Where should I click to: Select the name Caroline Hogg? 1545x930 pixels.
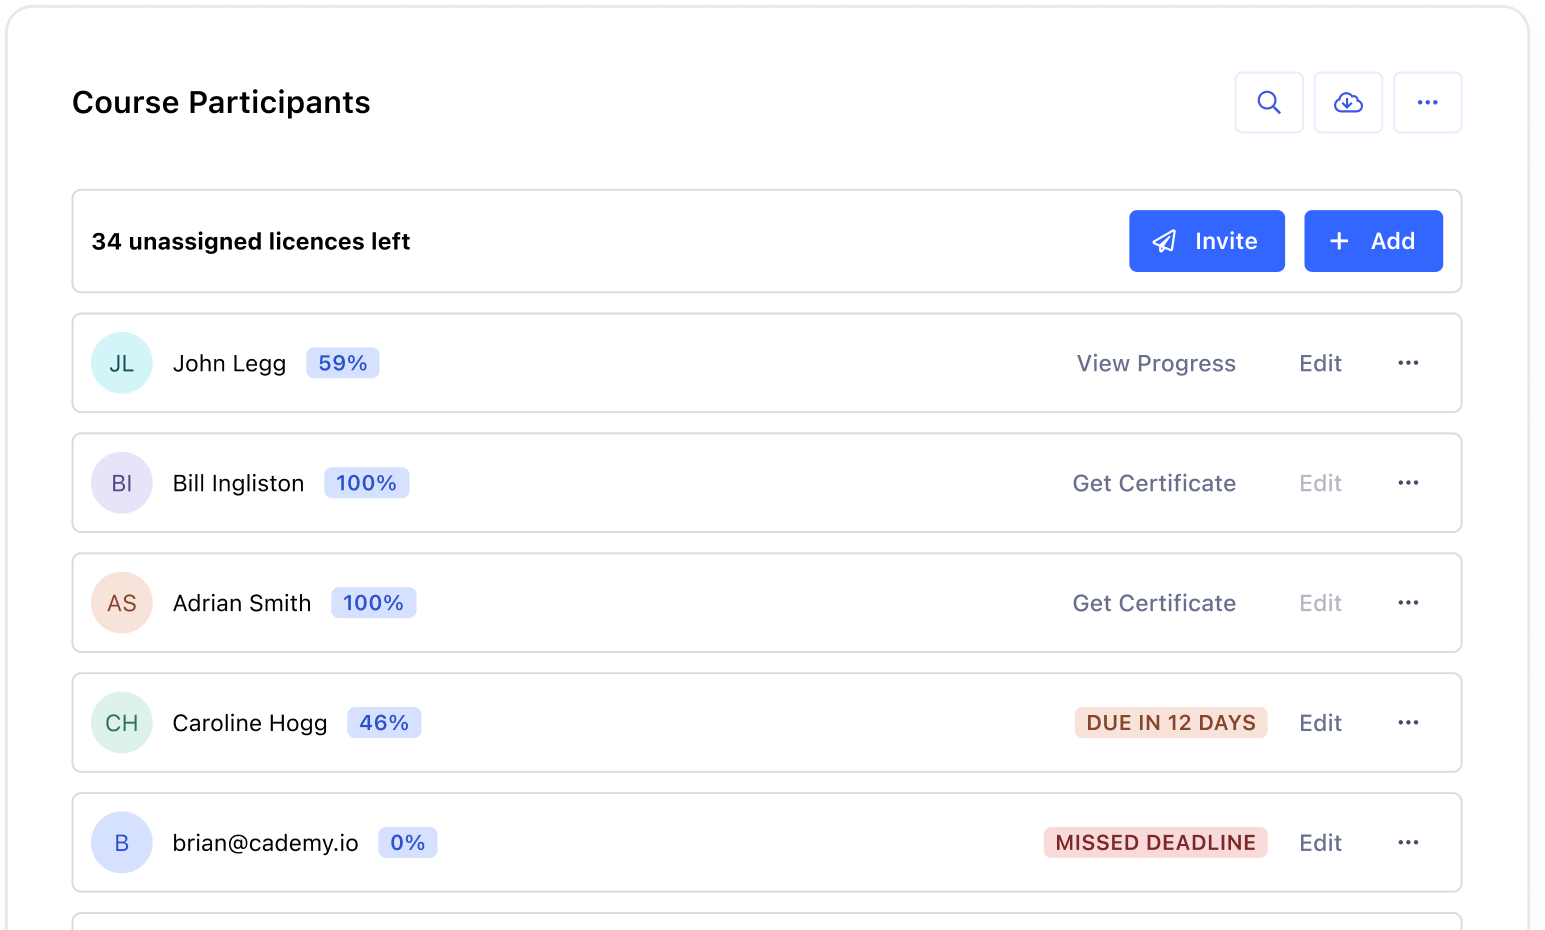point(250,723)
